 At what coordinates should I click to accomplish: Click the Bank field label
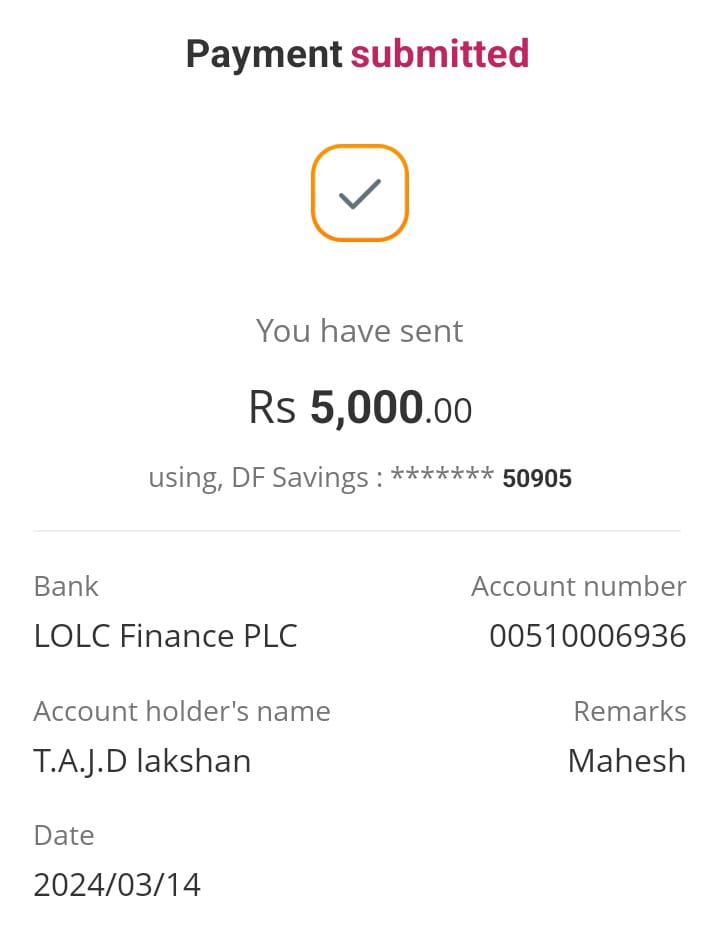pos(66,586)
